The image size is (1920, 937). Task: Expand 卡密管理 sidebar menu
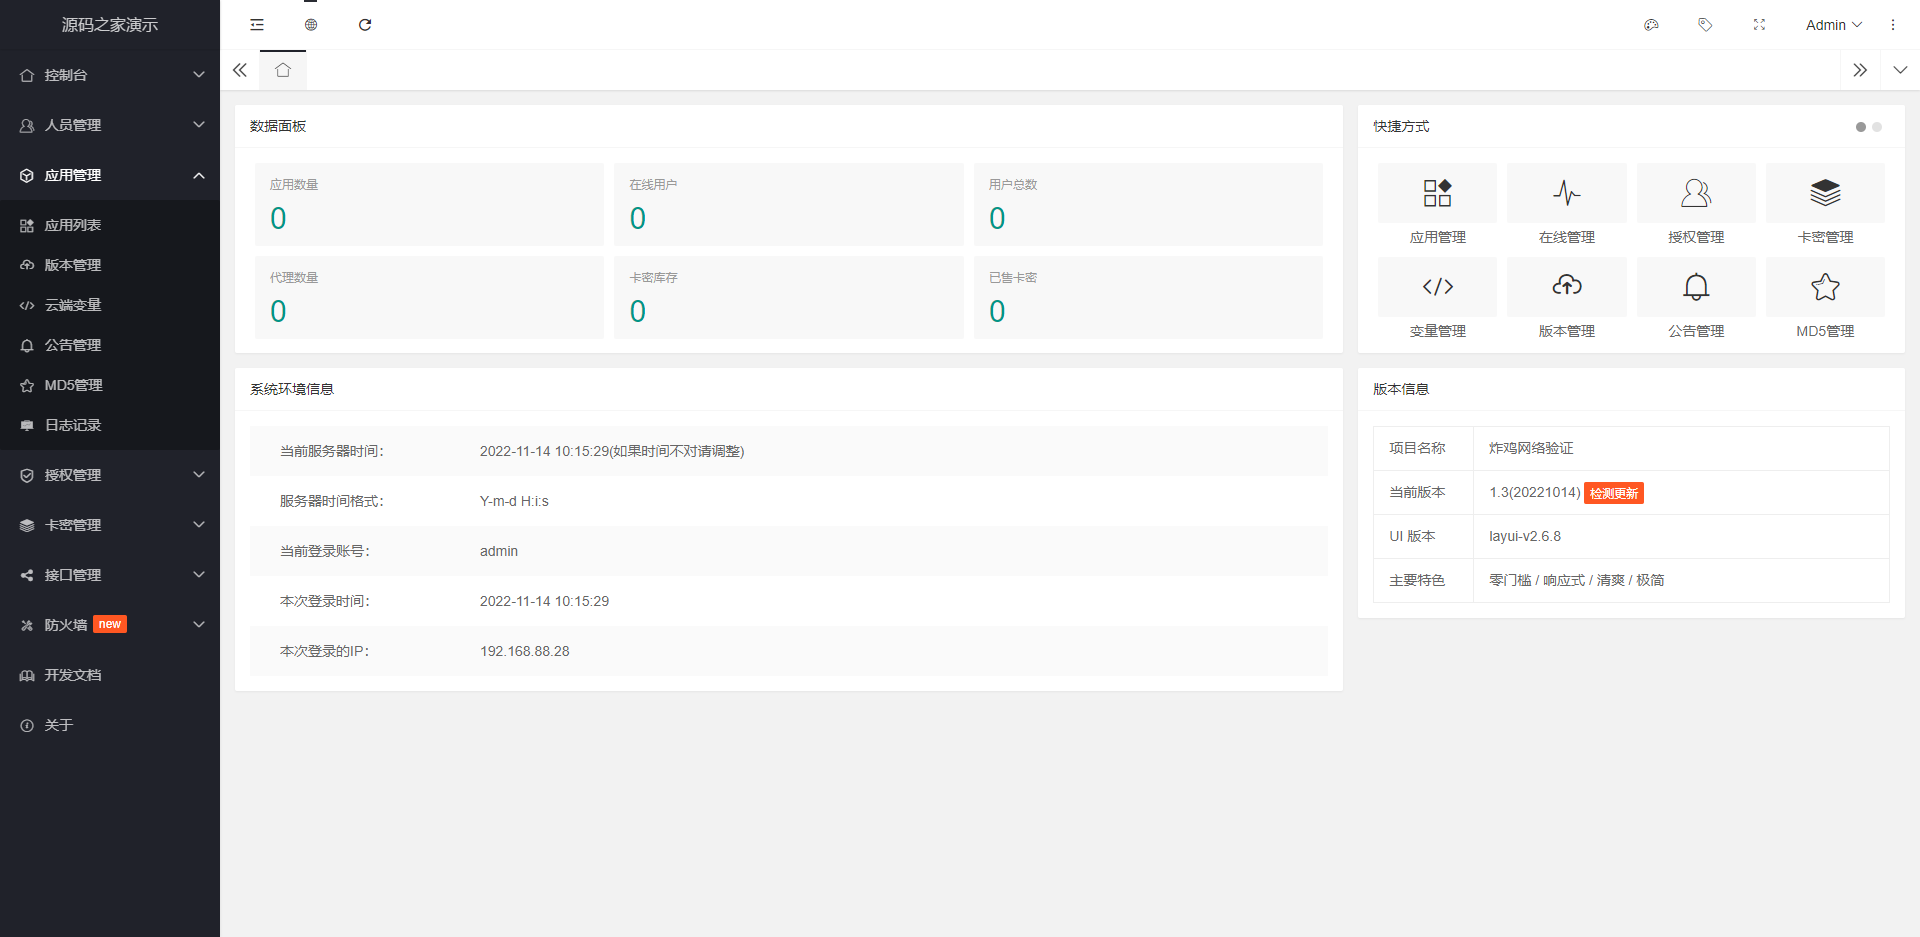tap(110, 525)
